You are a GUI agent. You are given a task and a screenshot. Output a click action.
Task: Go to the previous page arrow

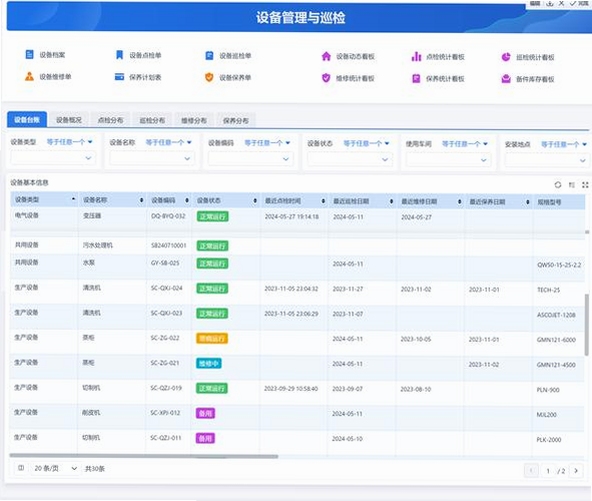coord(531,470)
